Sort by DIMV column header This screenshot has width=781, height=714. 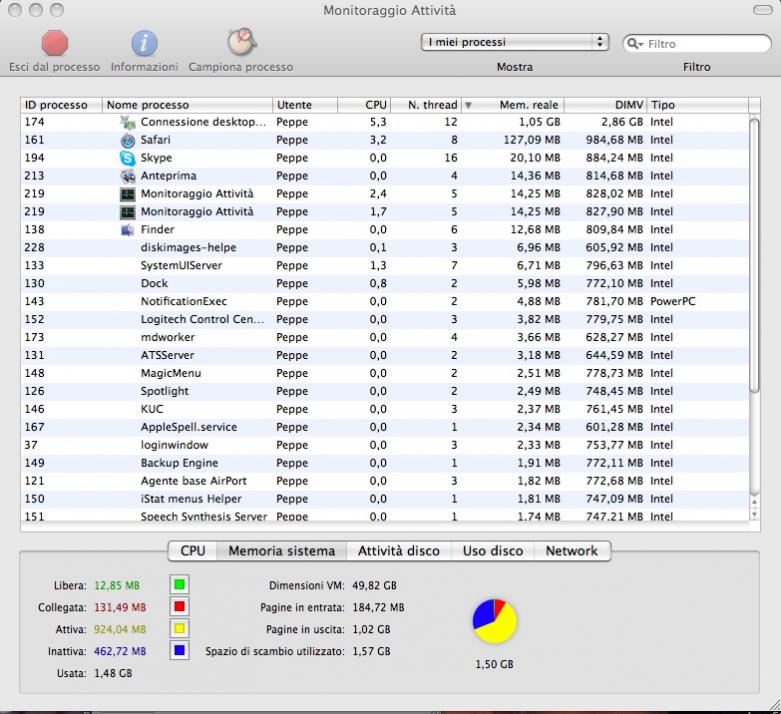[605, 105]
